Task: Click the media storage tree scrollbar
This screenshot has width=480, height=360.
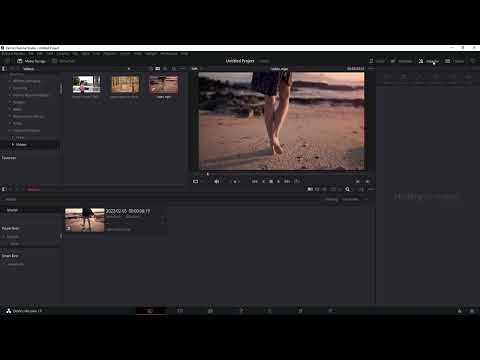Action: click(61, 89)
